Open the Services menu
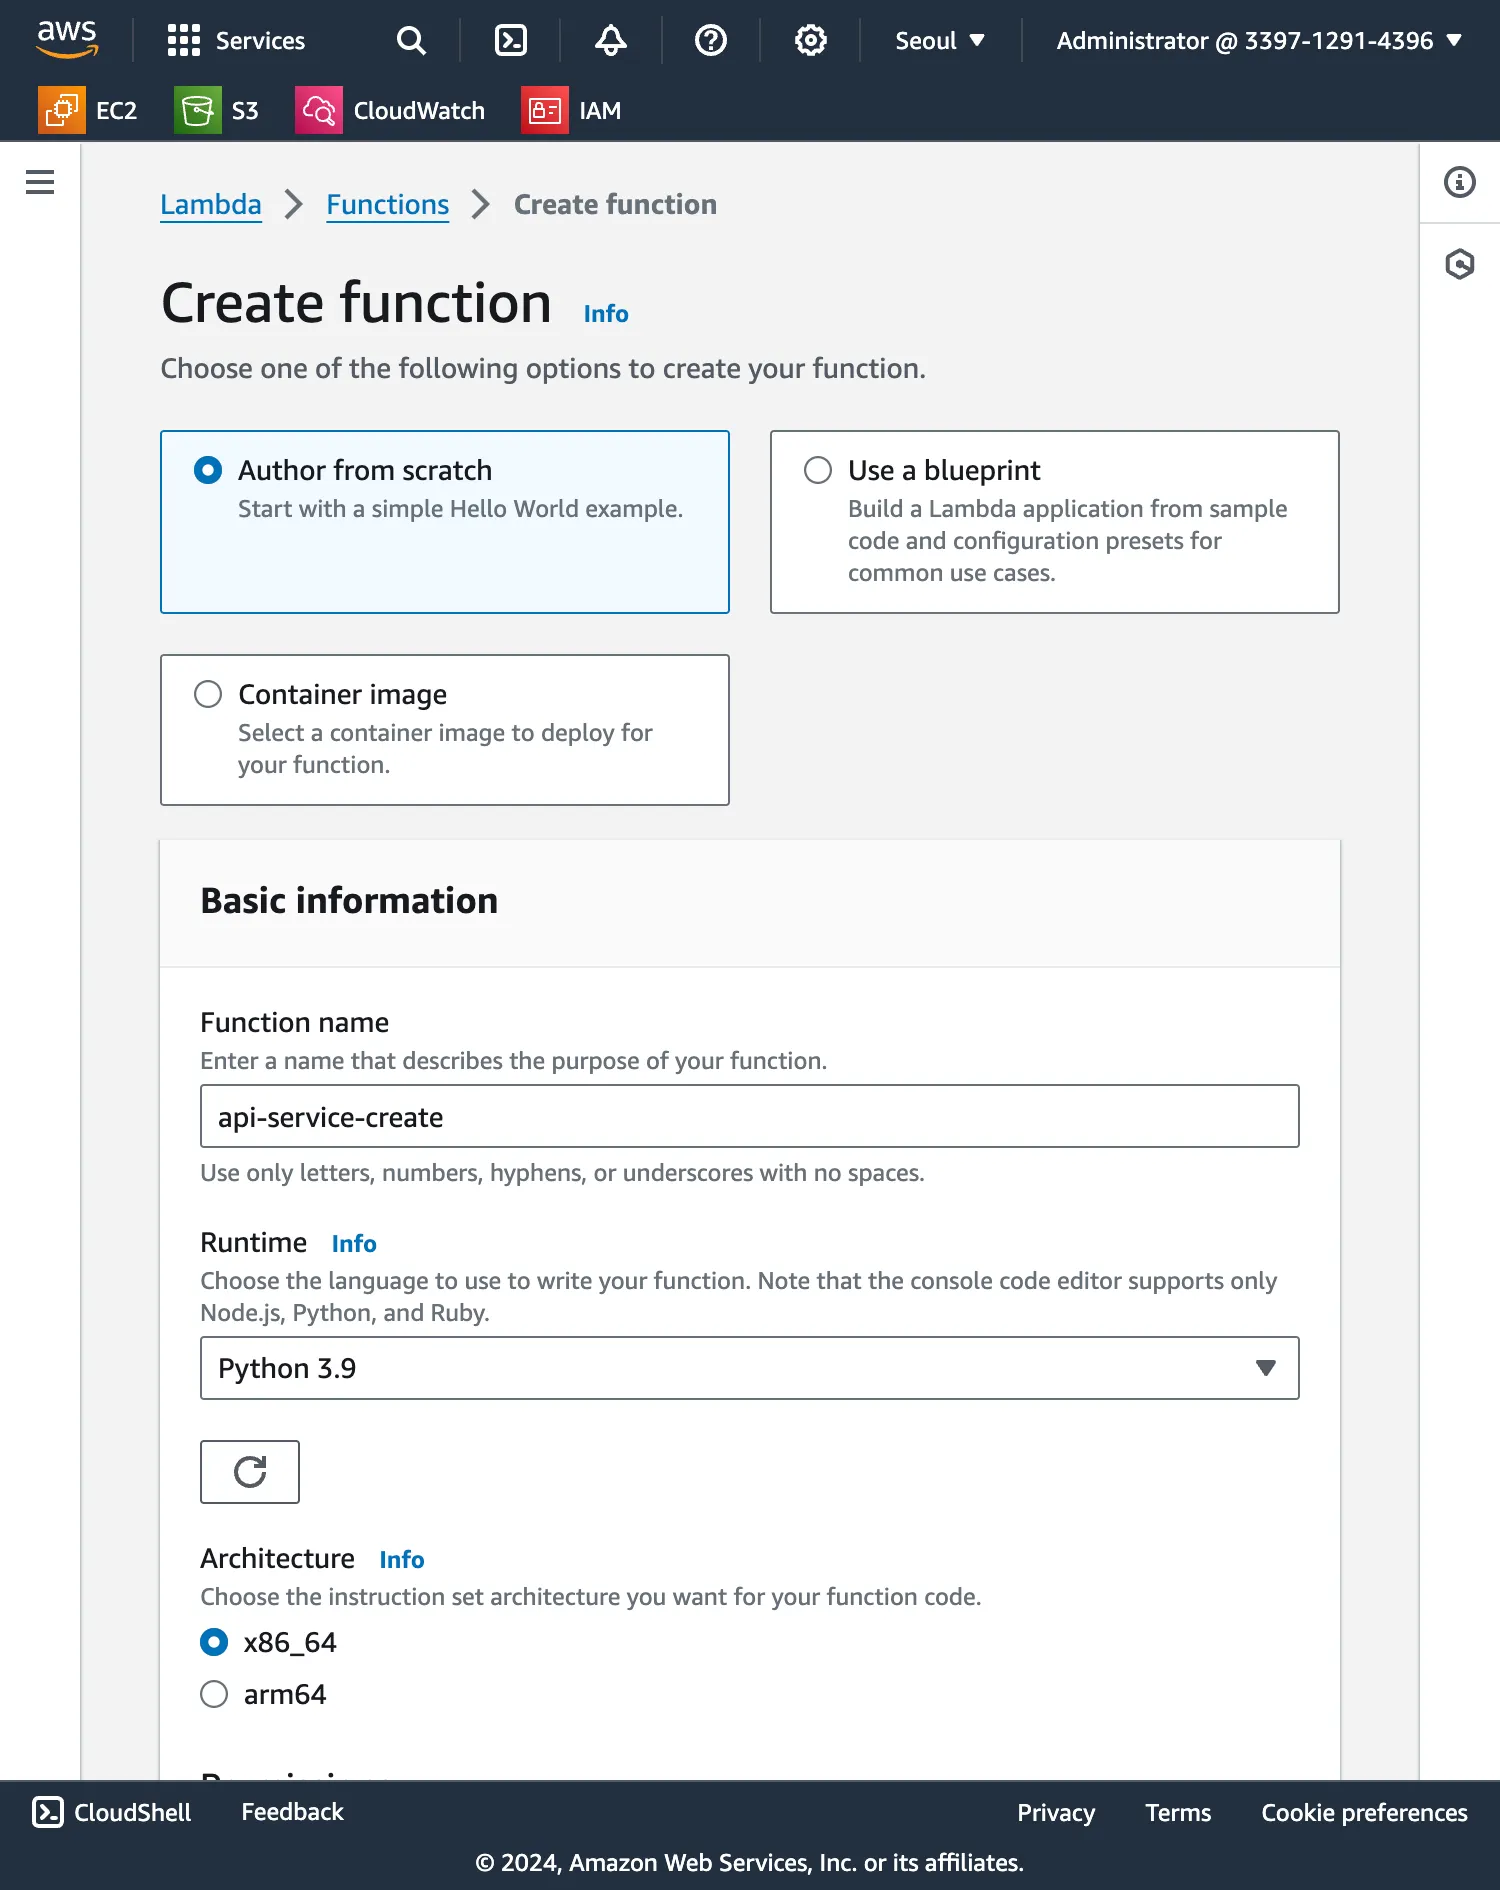The width and height of the screenshot is (1500, 1890). pos(236,41)
